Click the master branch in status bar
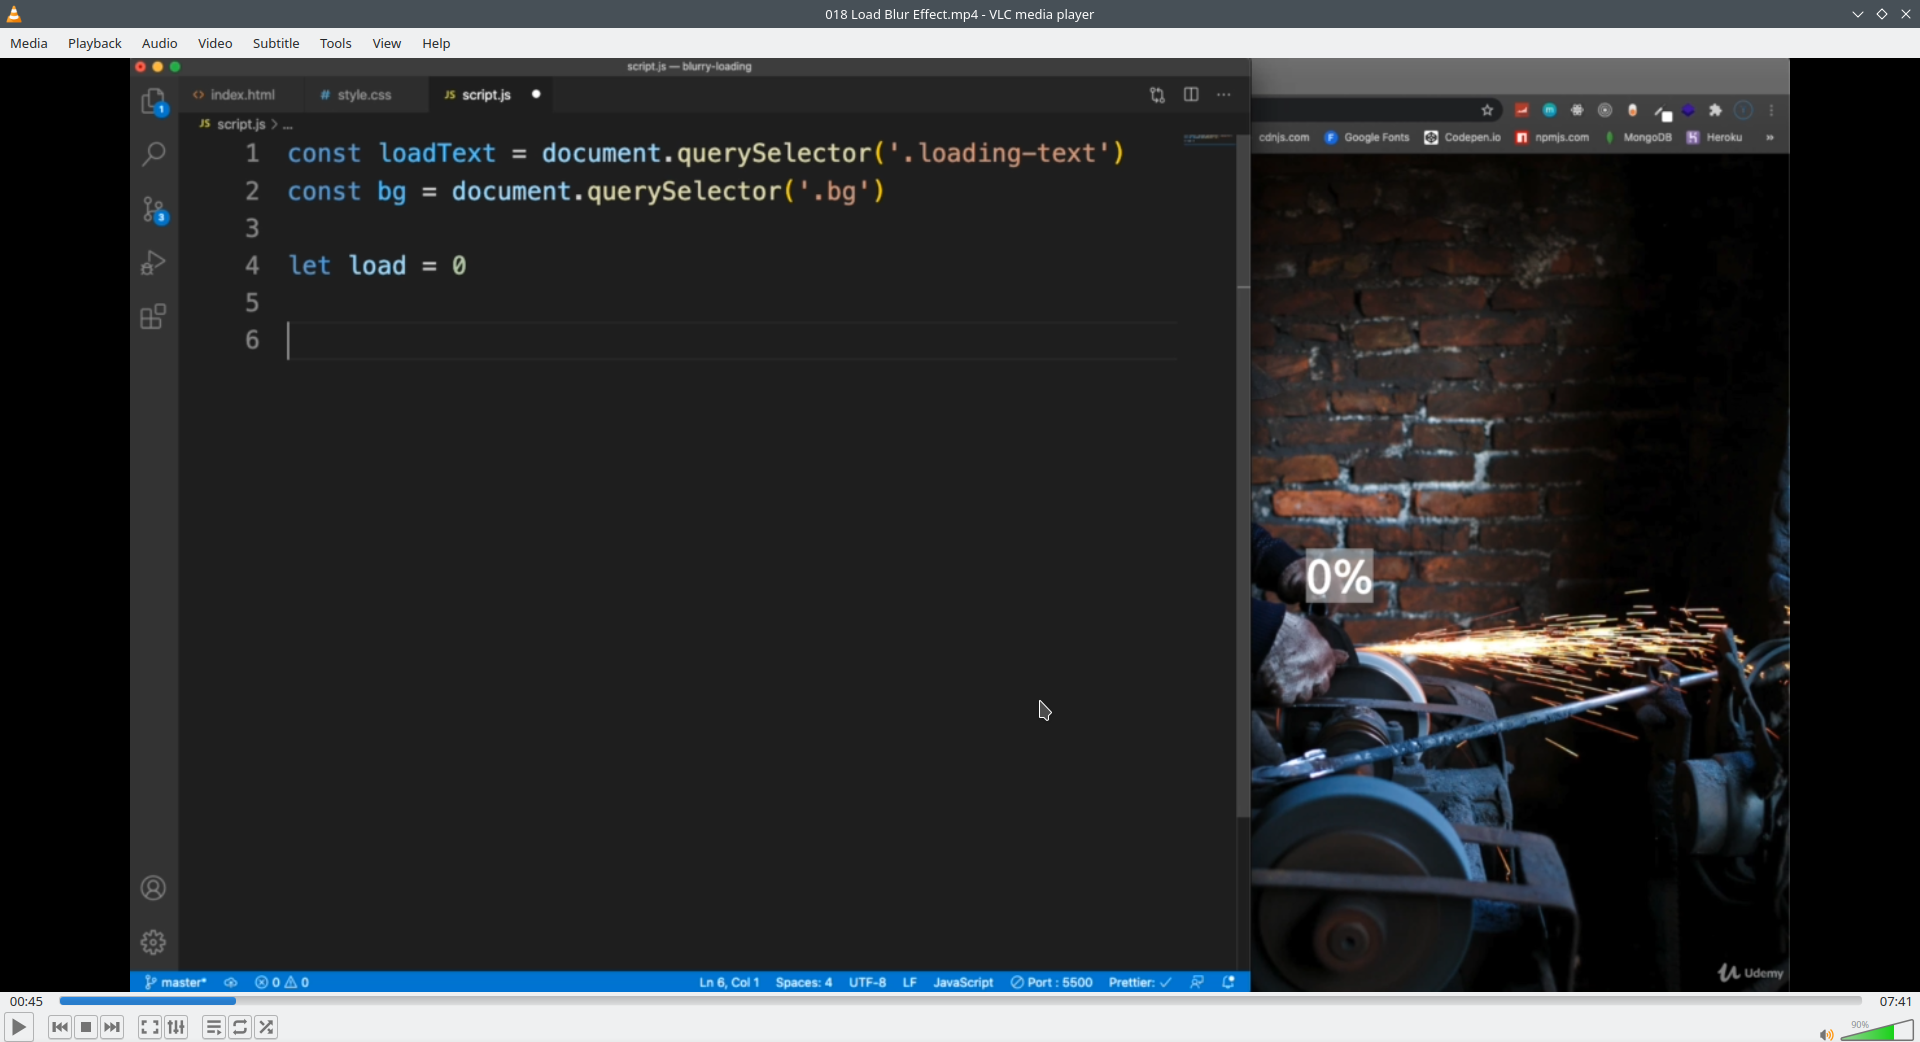 176,982
